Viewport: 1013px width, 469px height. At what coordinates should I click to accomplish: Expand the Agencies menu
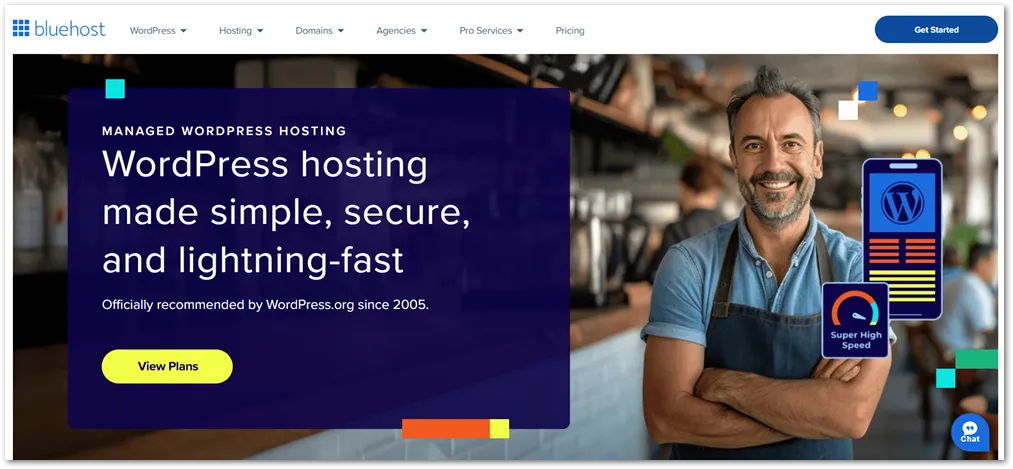402,30
